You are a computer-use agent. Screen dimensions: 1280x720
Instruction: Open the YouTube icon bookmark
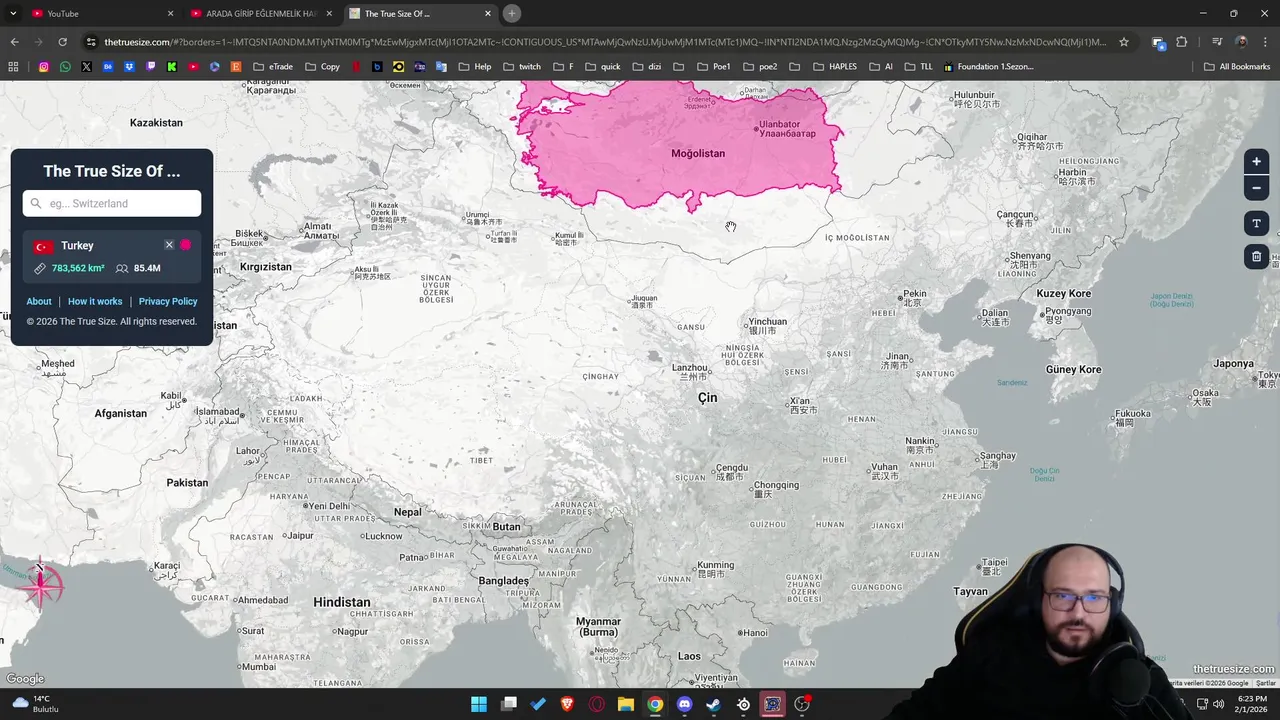click(194, 67)
